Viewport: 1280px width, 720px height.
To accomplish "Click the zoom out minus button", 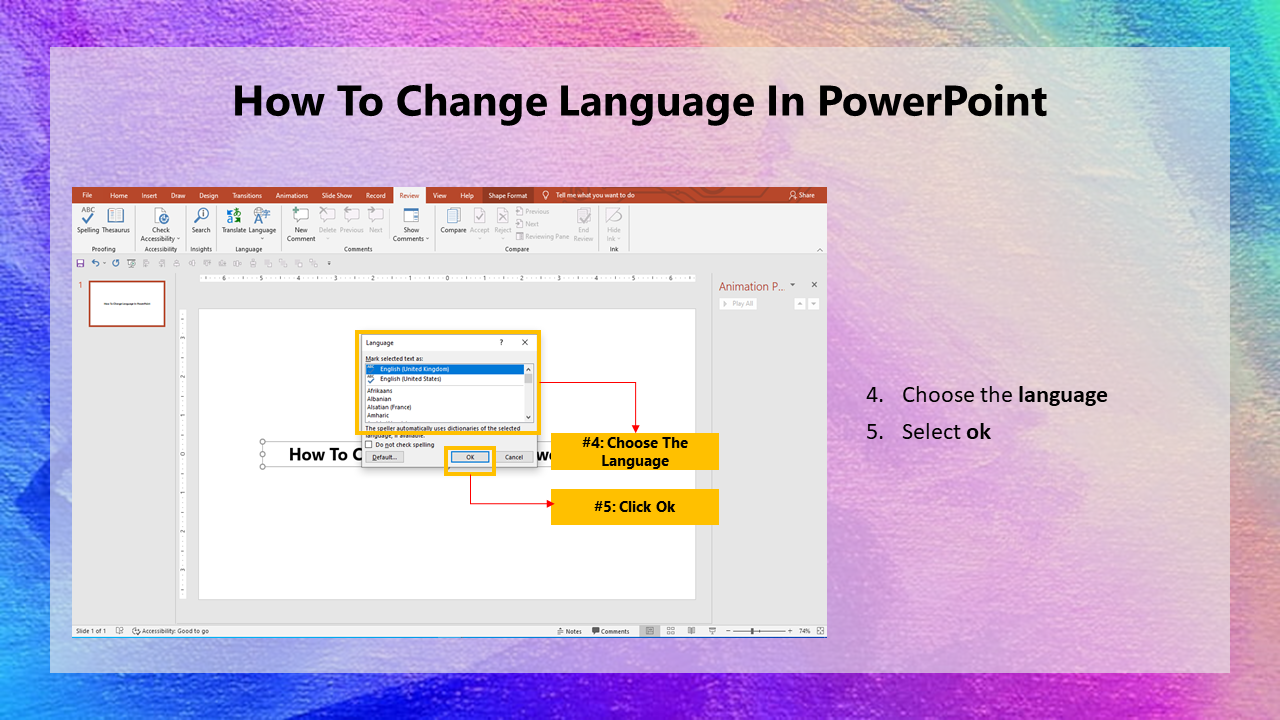I will [x=728, y=631].
